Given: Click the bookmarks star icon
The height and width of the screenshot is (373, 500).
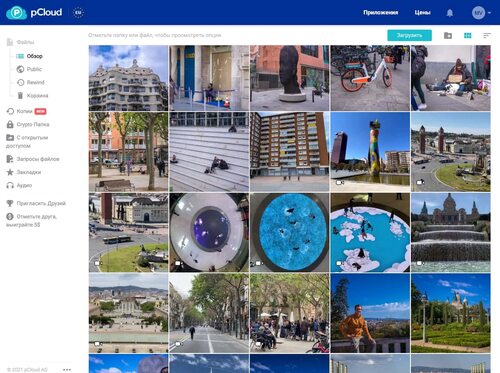Looking at the screenshot, I should (x=10, y=172).
